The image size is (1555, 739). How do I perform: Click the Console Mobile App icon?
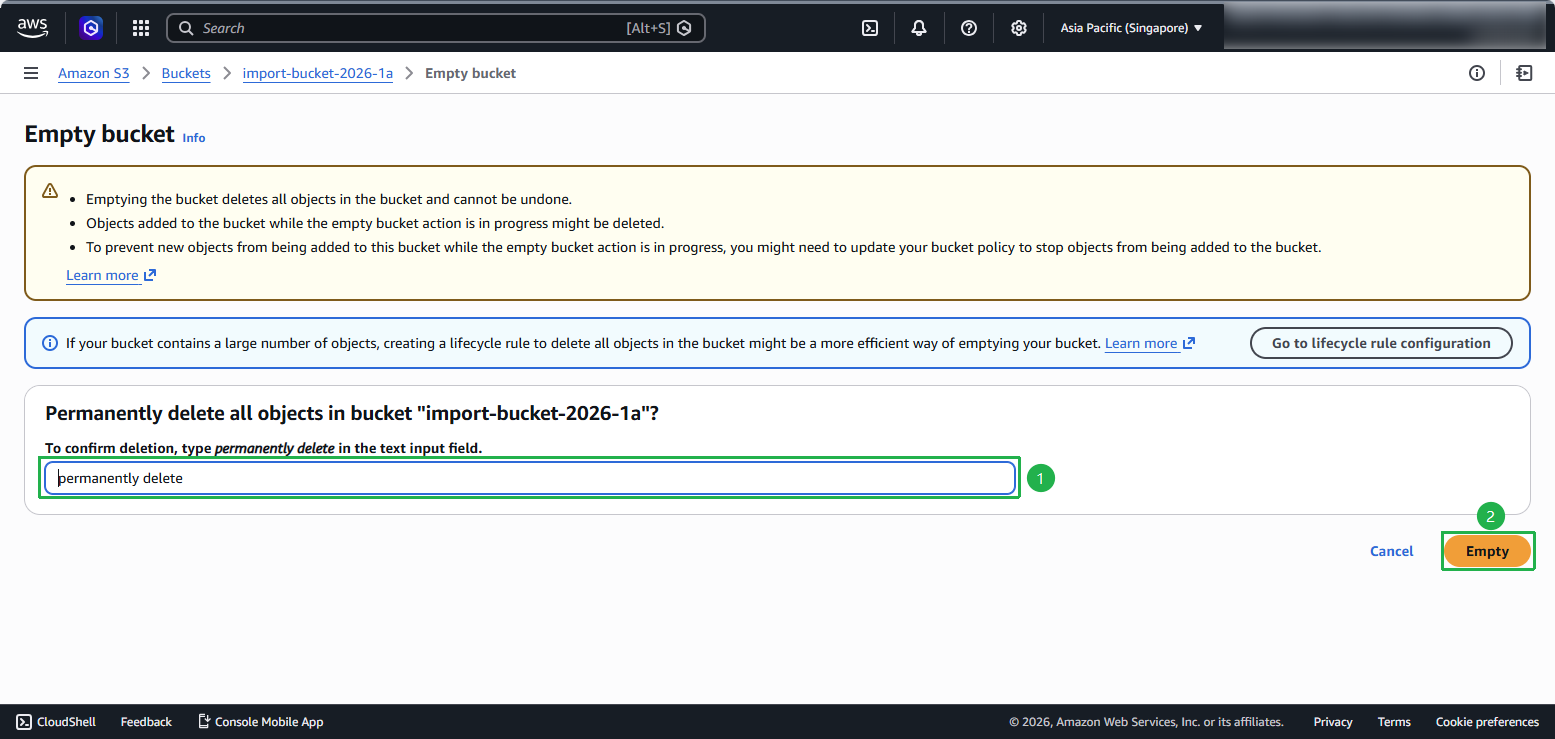click(x=204, y=721)
